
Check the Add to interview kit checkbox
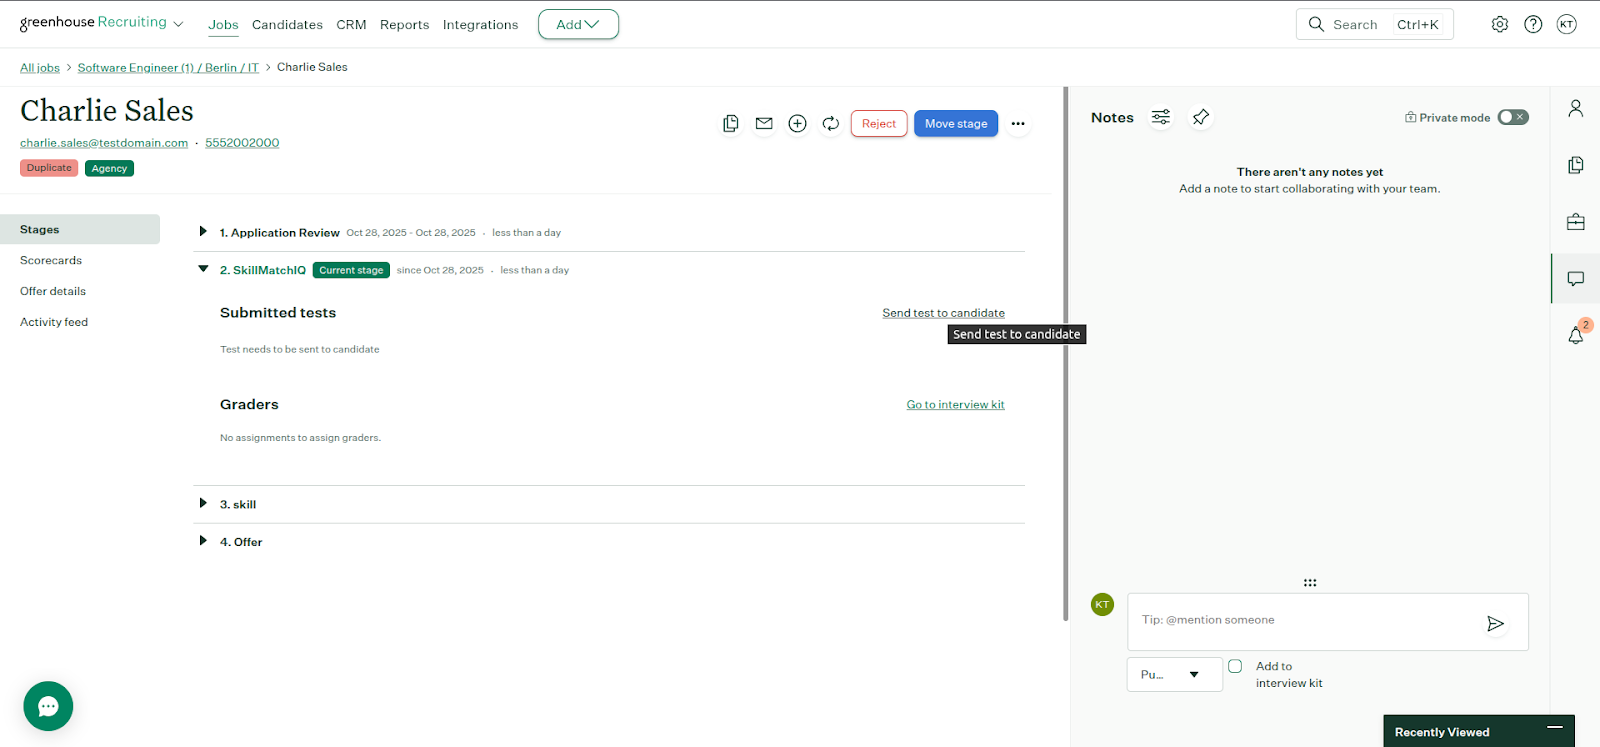point(1235,666)
